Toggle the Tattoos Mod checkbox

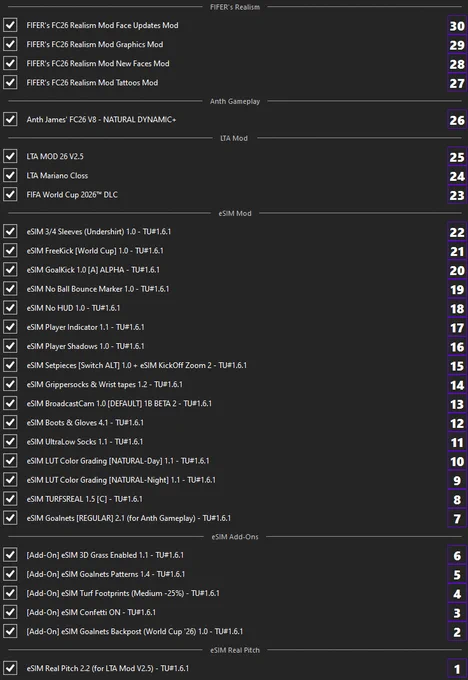(10, 82)
